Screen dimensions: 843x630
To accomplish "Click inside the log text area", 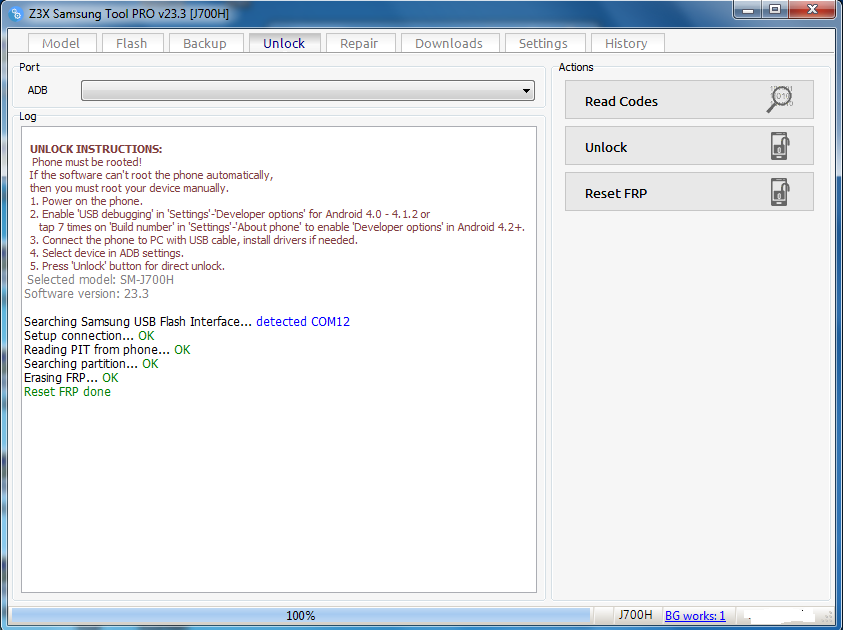I will click(x=280, y=480).
